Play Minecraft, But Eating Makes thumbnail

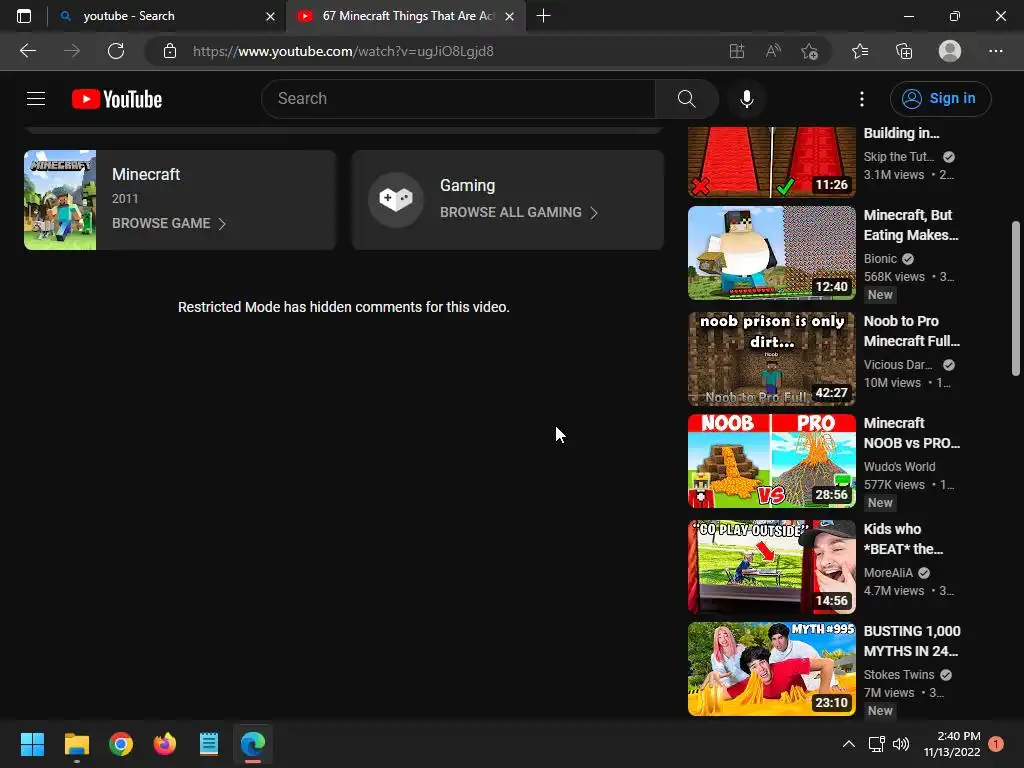pos(771,253)
